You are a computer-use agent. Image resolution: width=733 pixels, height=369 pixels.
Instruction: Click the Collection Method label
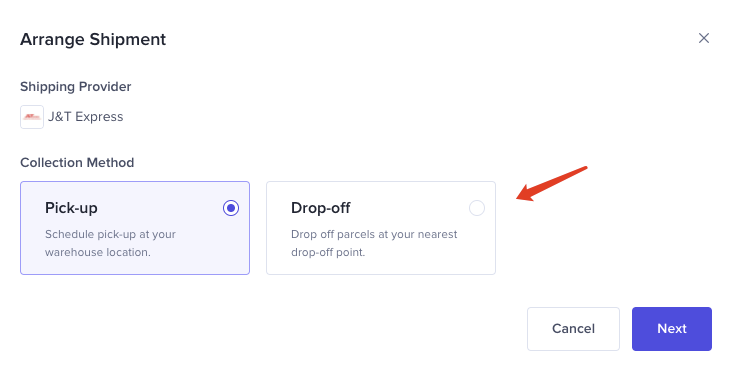77,162
